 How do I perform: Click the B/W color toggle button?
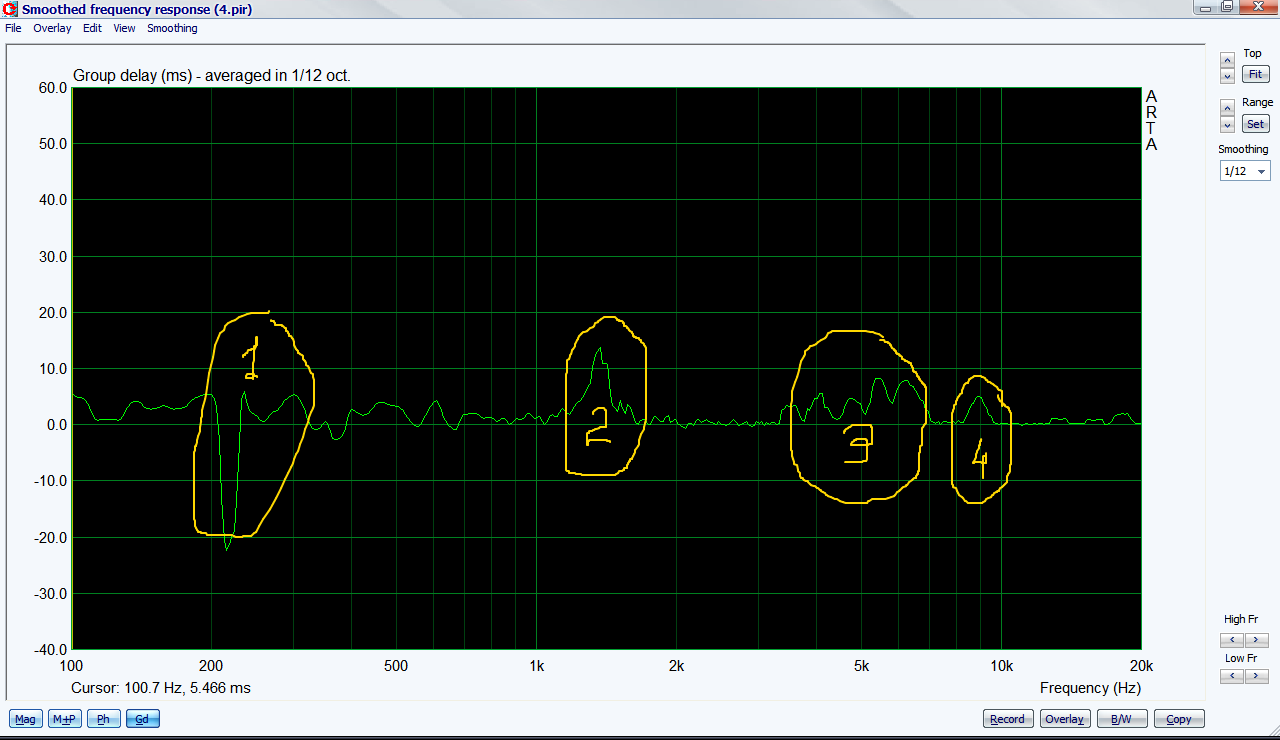1121,719
